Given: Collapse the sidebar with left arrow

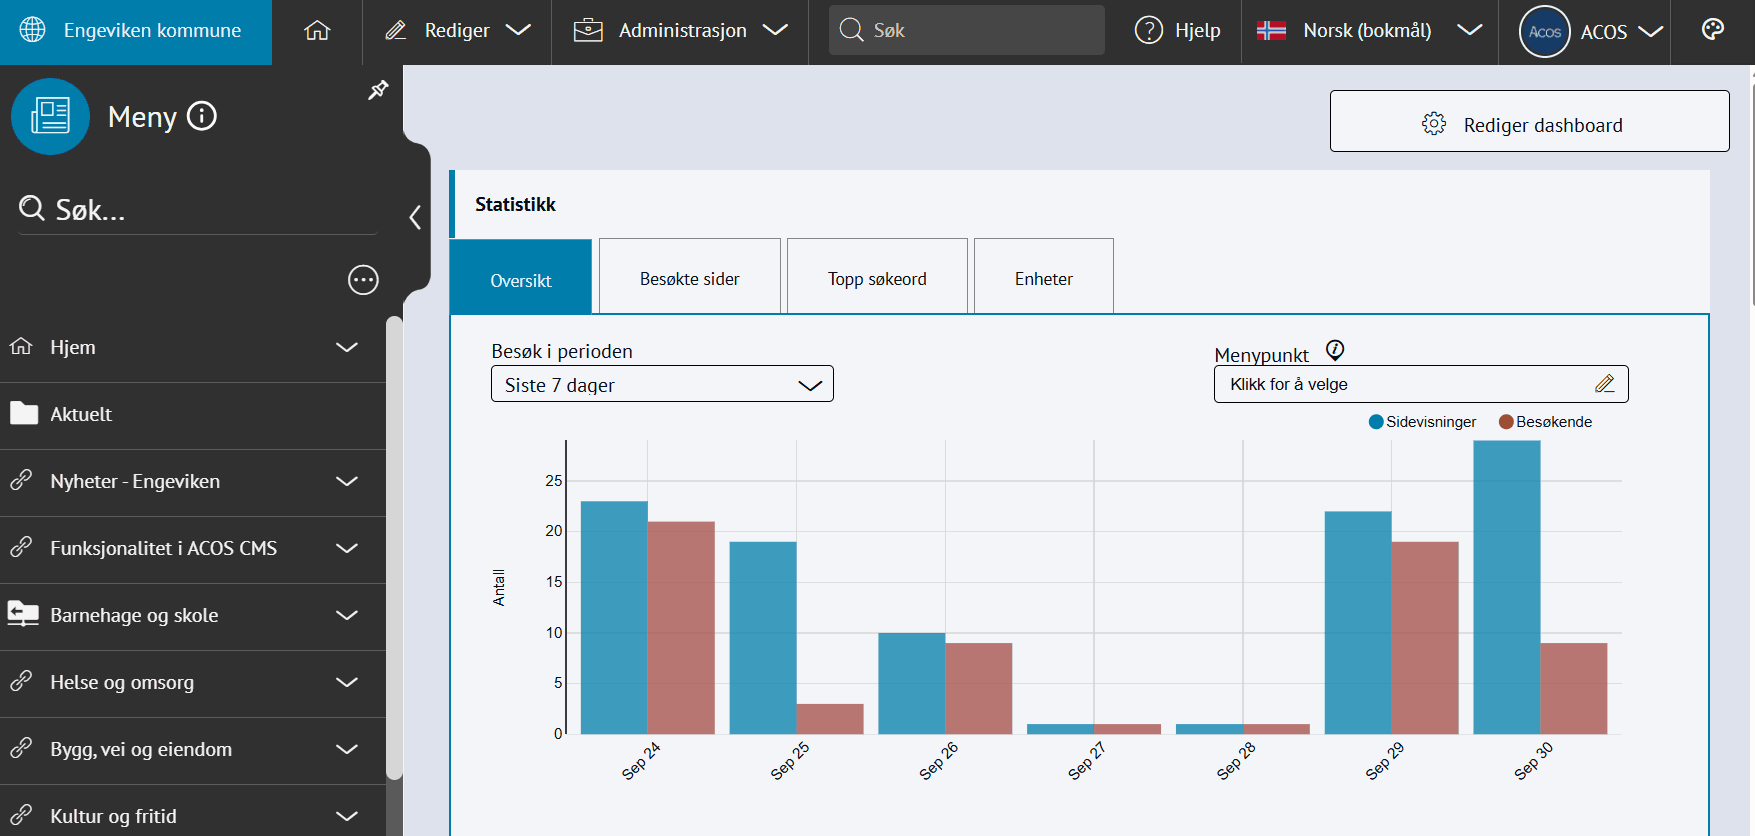Looking at the screenshot, I should [x=415, y=218].
